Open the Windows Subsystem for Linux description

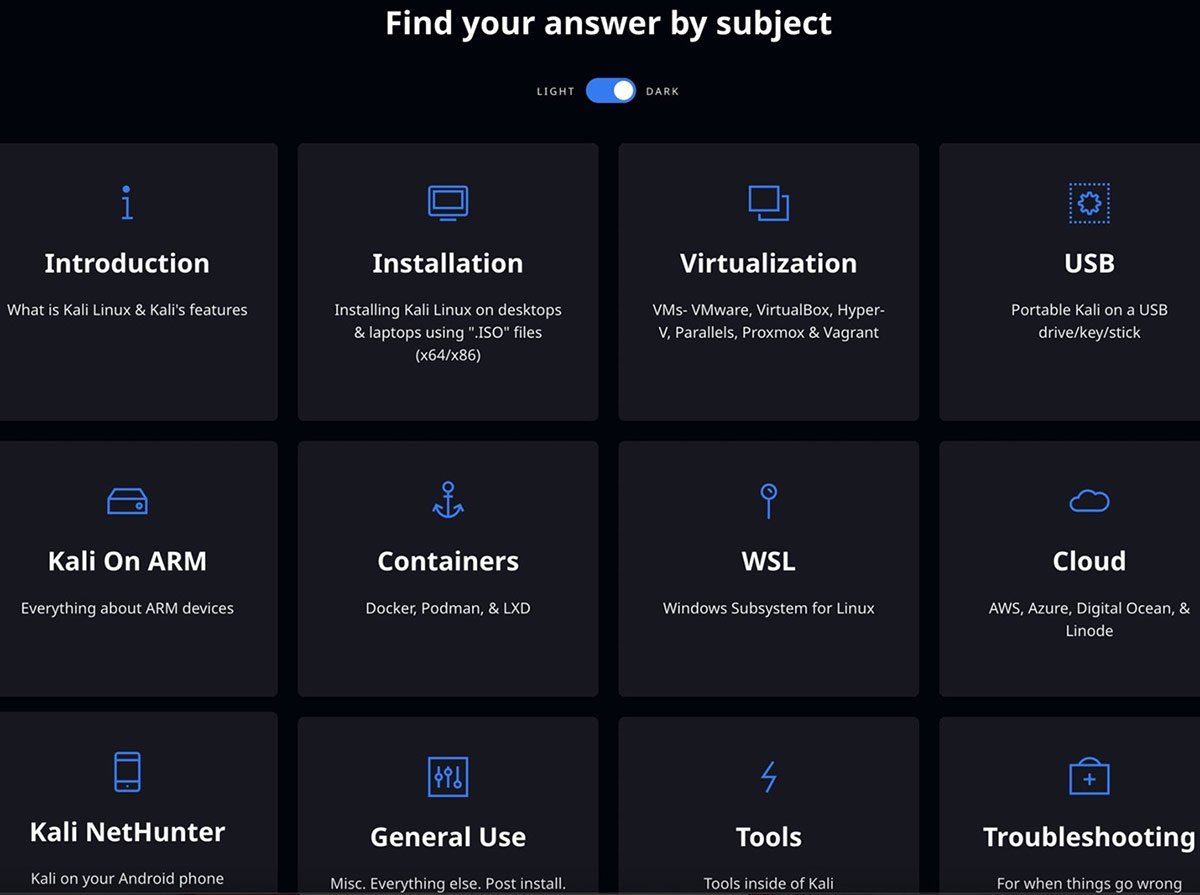[x=768, y=608]
